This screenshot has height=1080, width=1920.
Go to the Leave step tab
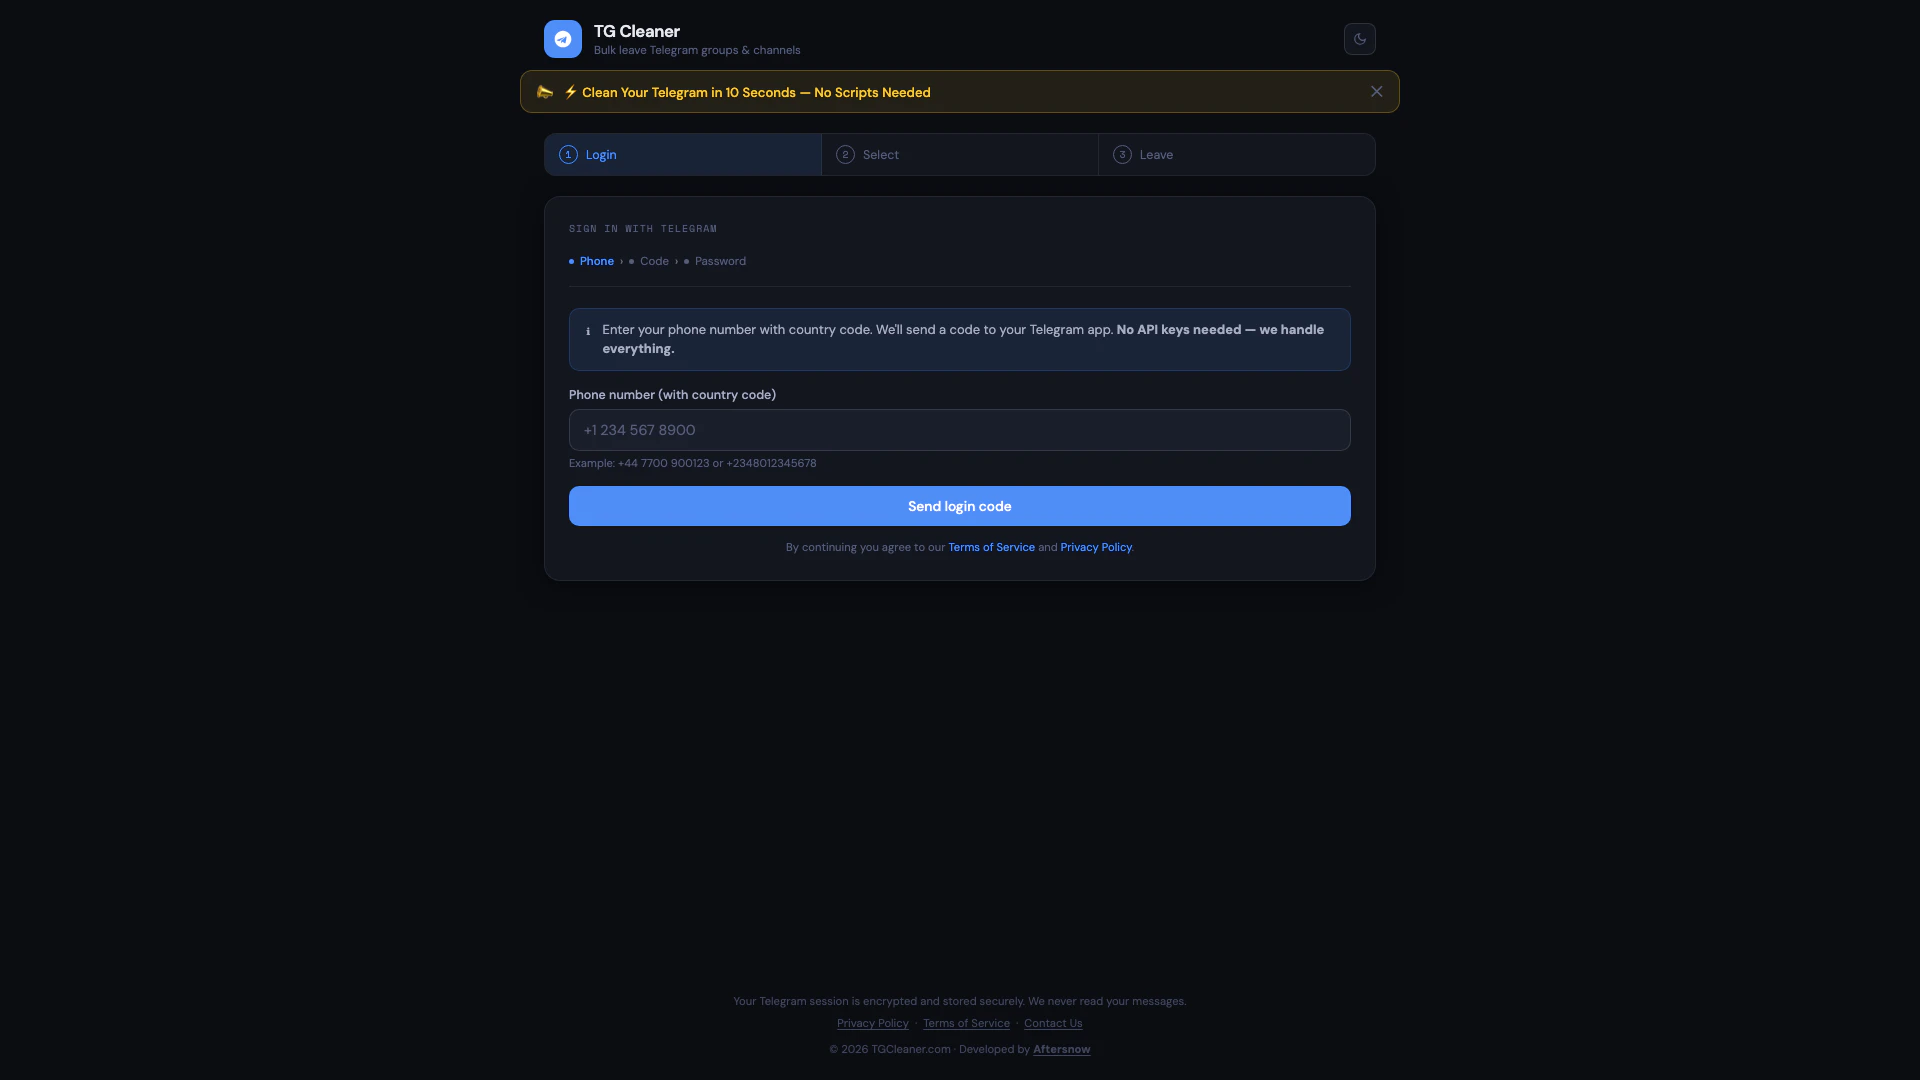tap(1237, 155)
